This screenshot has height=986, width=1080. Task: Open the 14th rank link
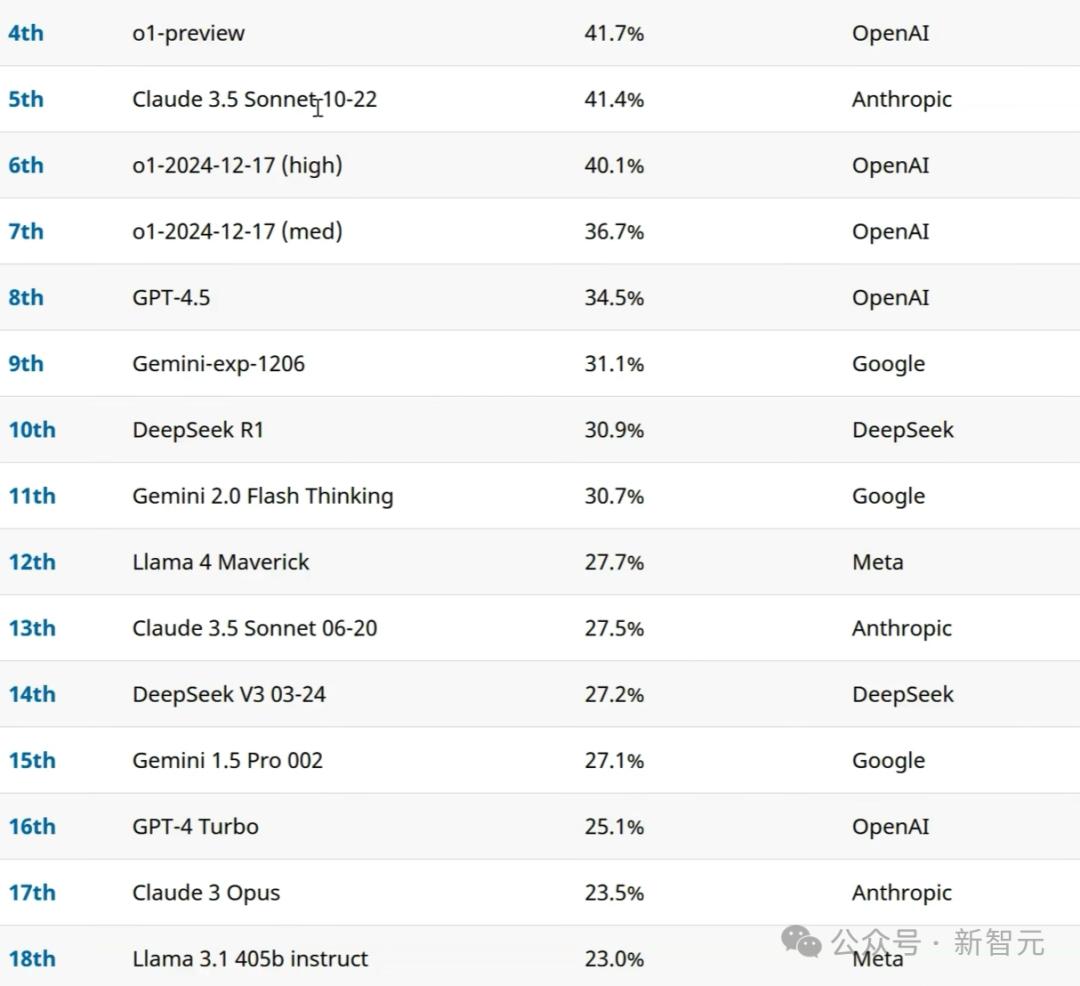tap(32, 694)
